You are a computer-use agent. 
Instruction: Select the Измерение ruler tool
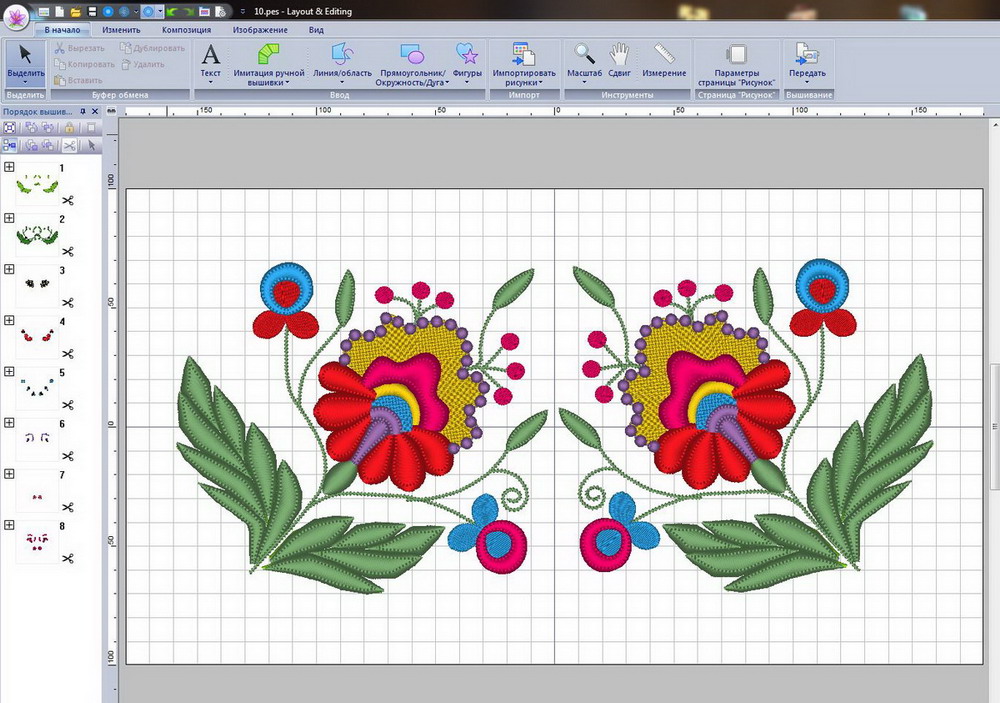click(x=664, y=61)
